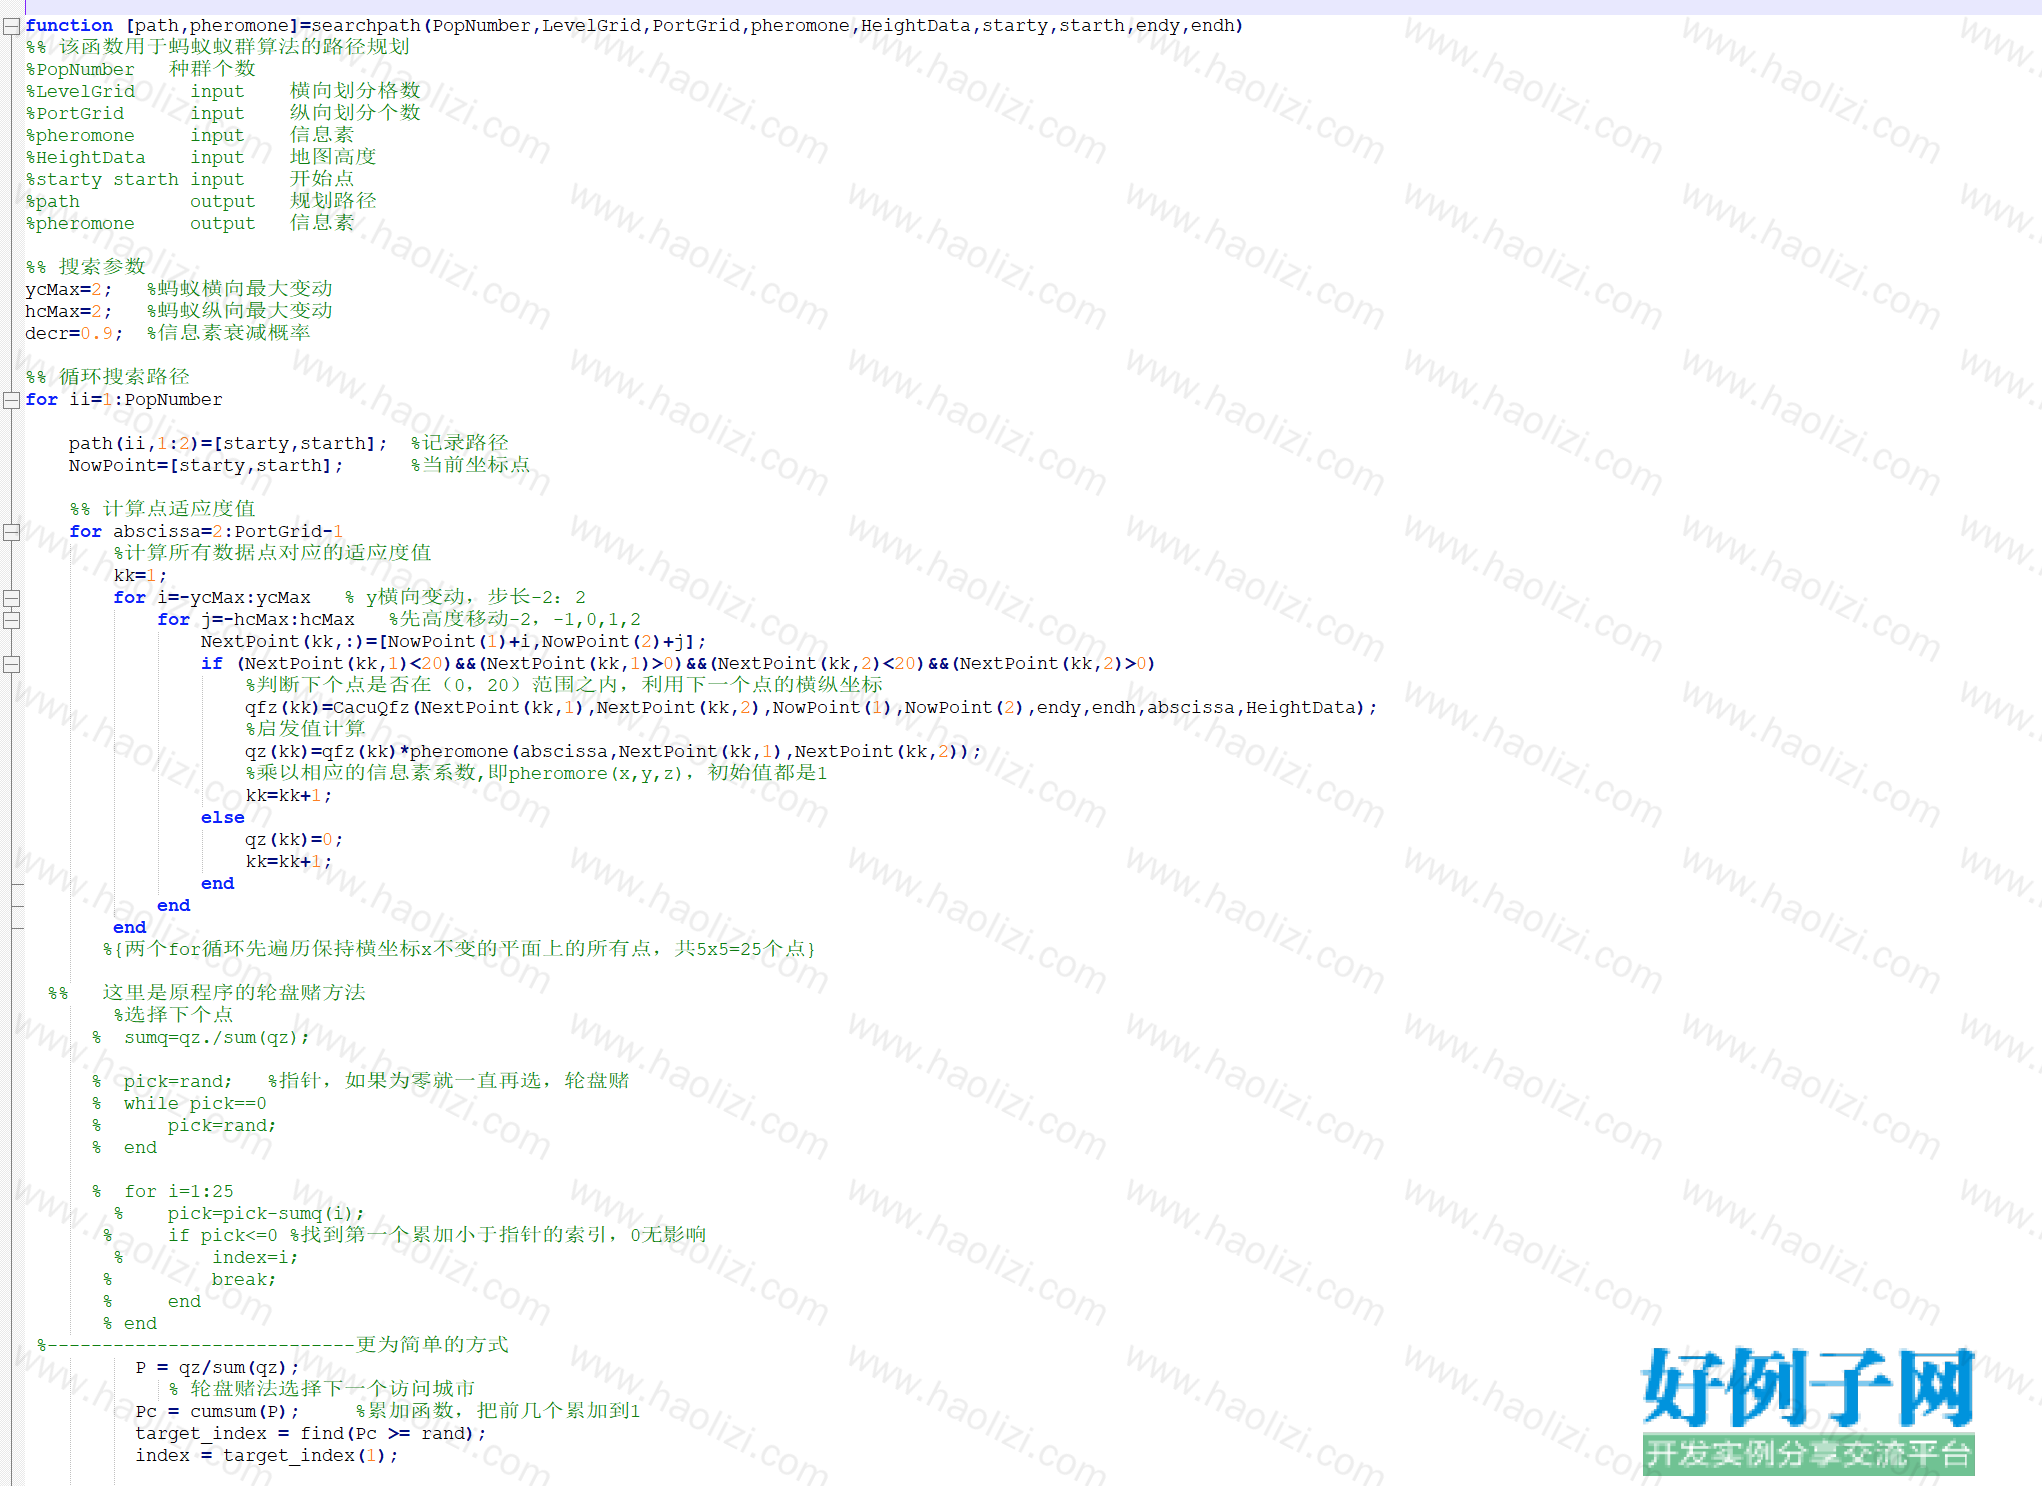2042x1486 pixels.
Task: Click the '%pheromone output' comment line
Action: (190, 224)
